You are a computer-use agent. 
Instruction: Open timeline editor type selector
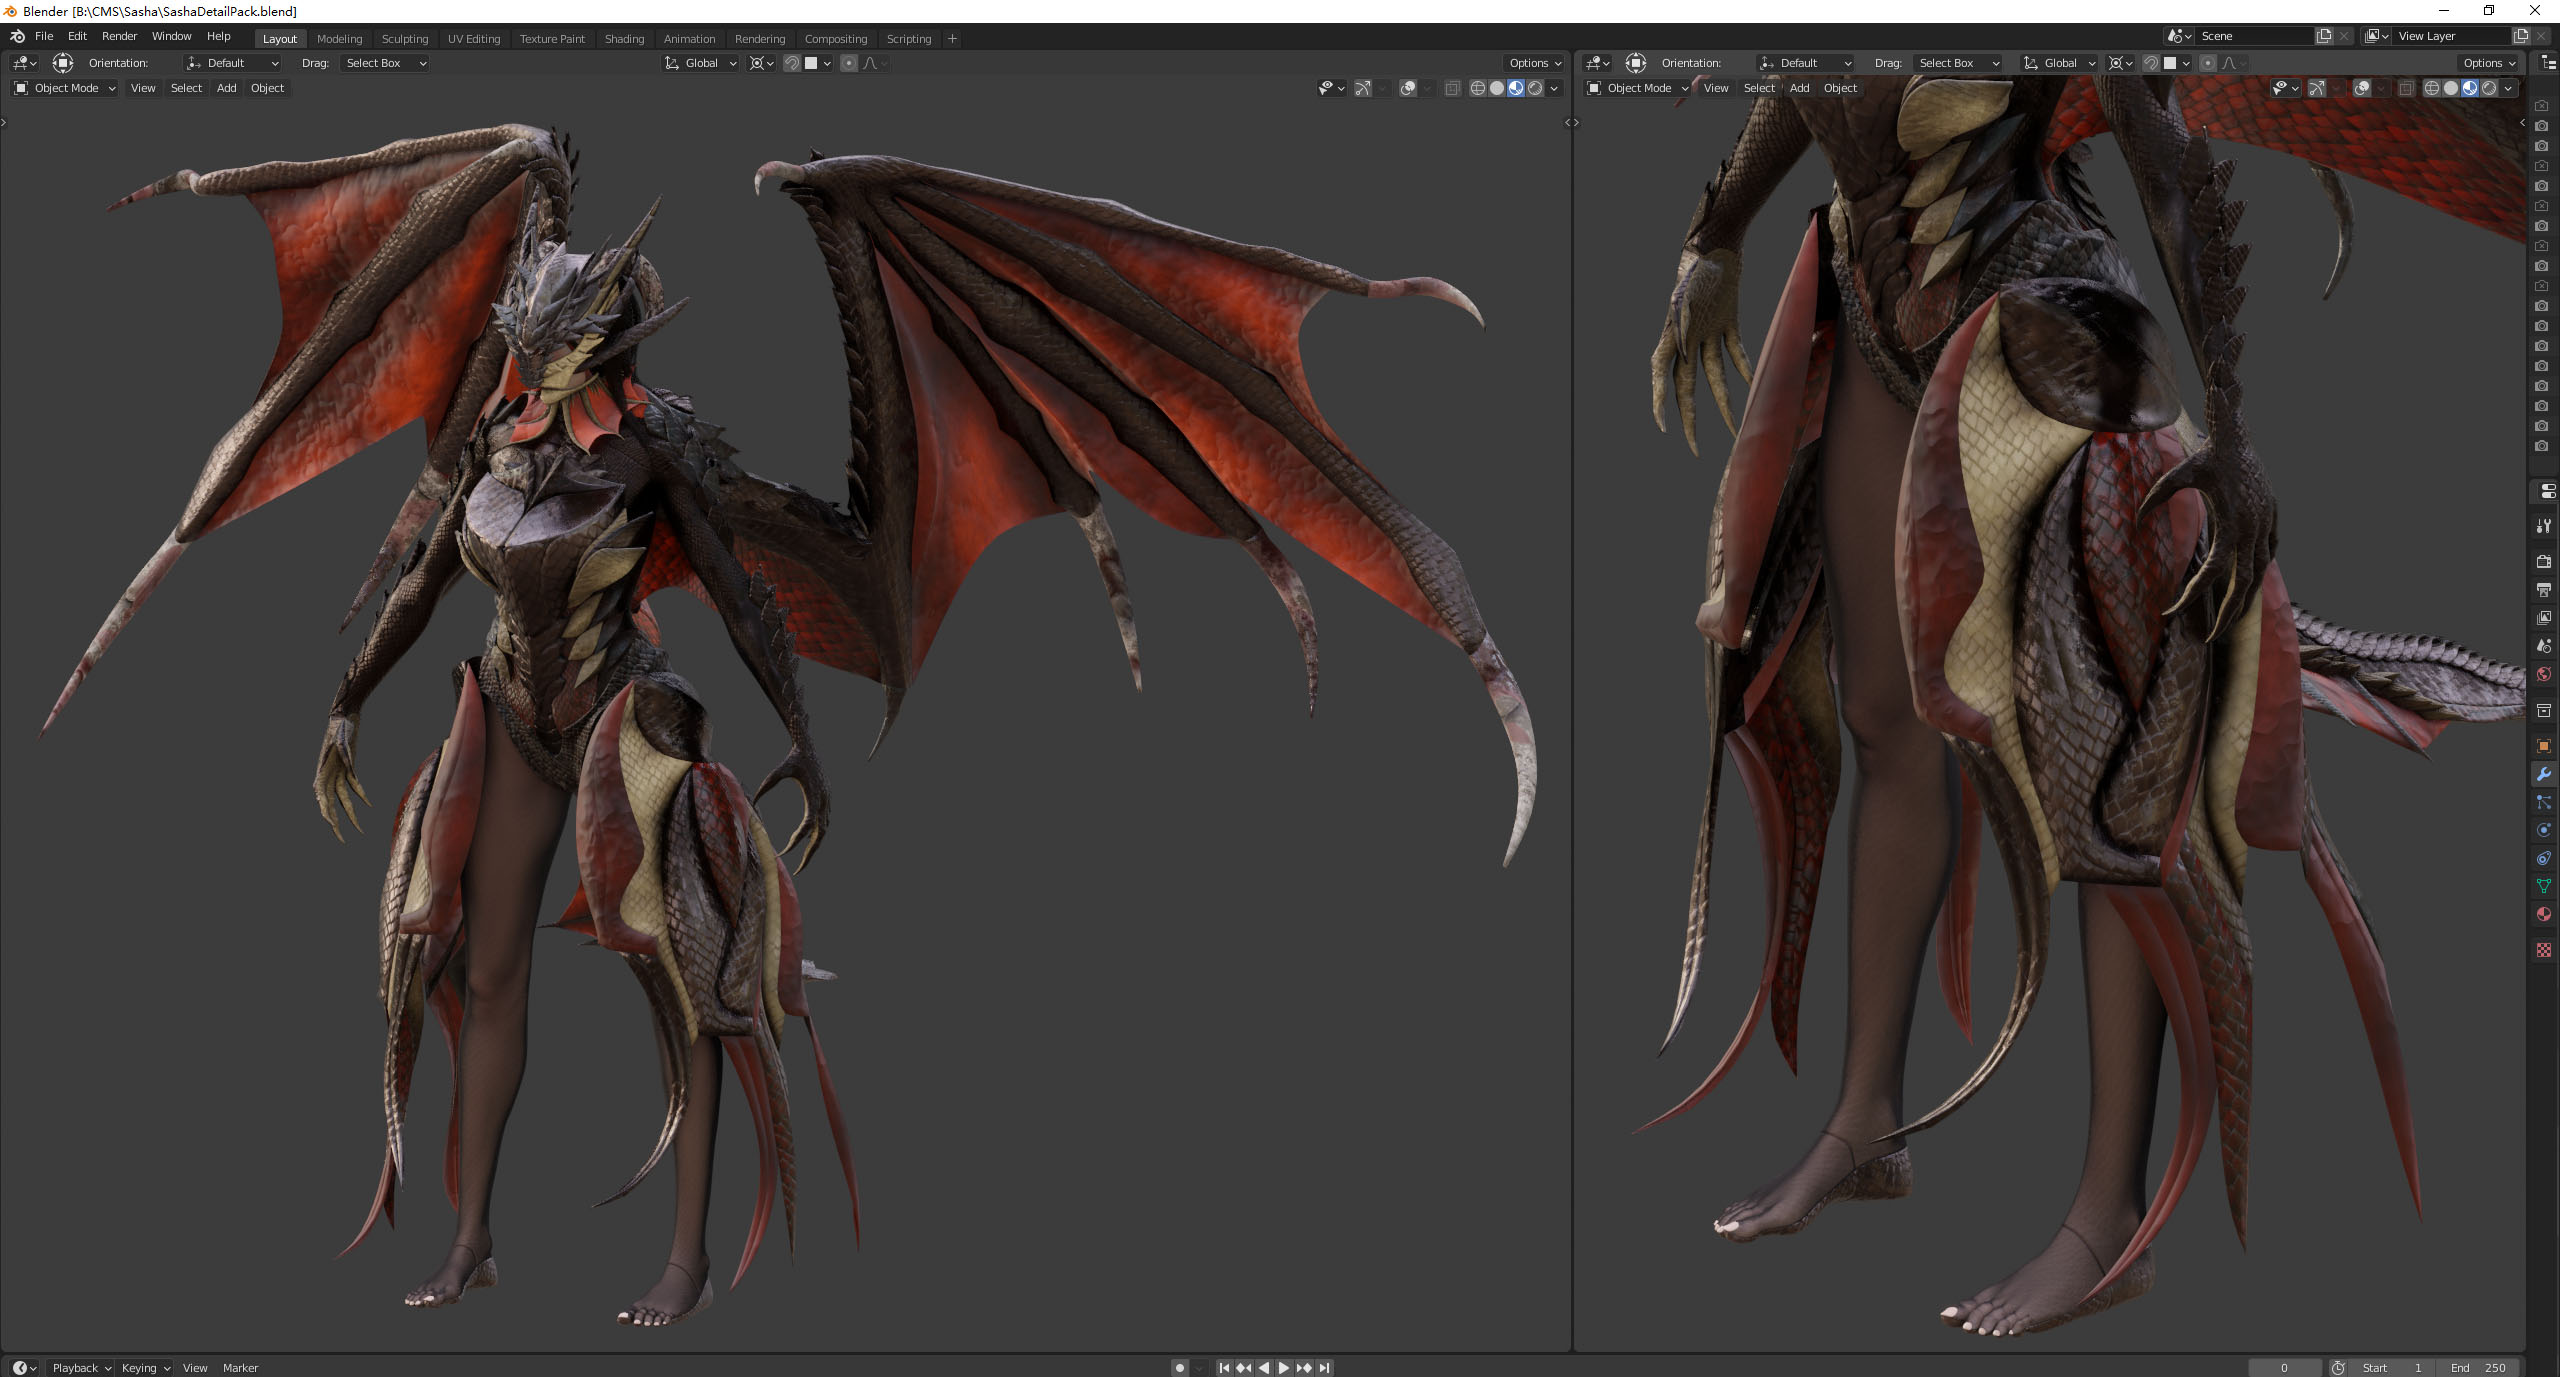25,1367
